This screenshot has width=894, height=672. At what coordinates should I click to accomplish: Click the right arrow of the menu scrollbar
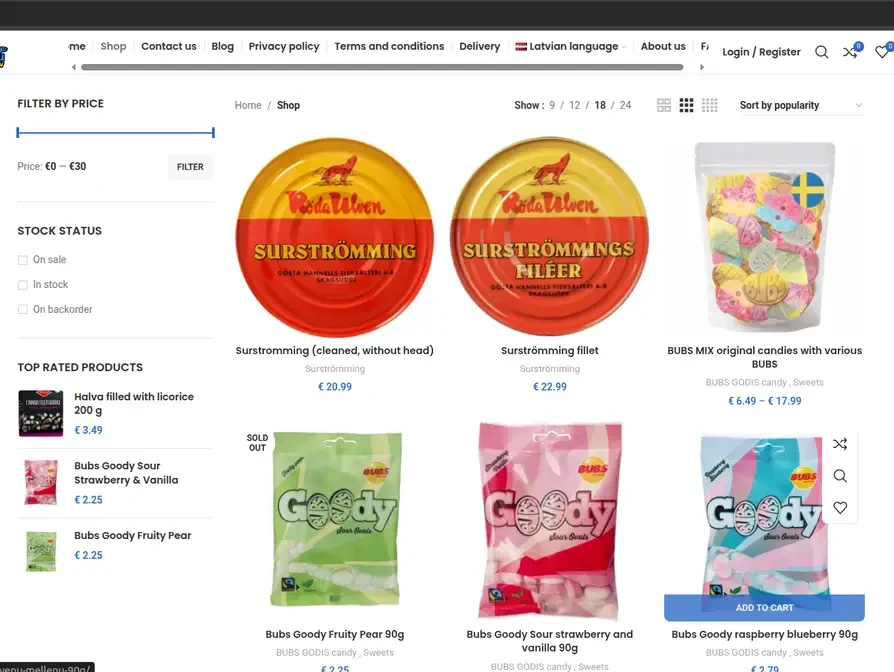point(702,67)
